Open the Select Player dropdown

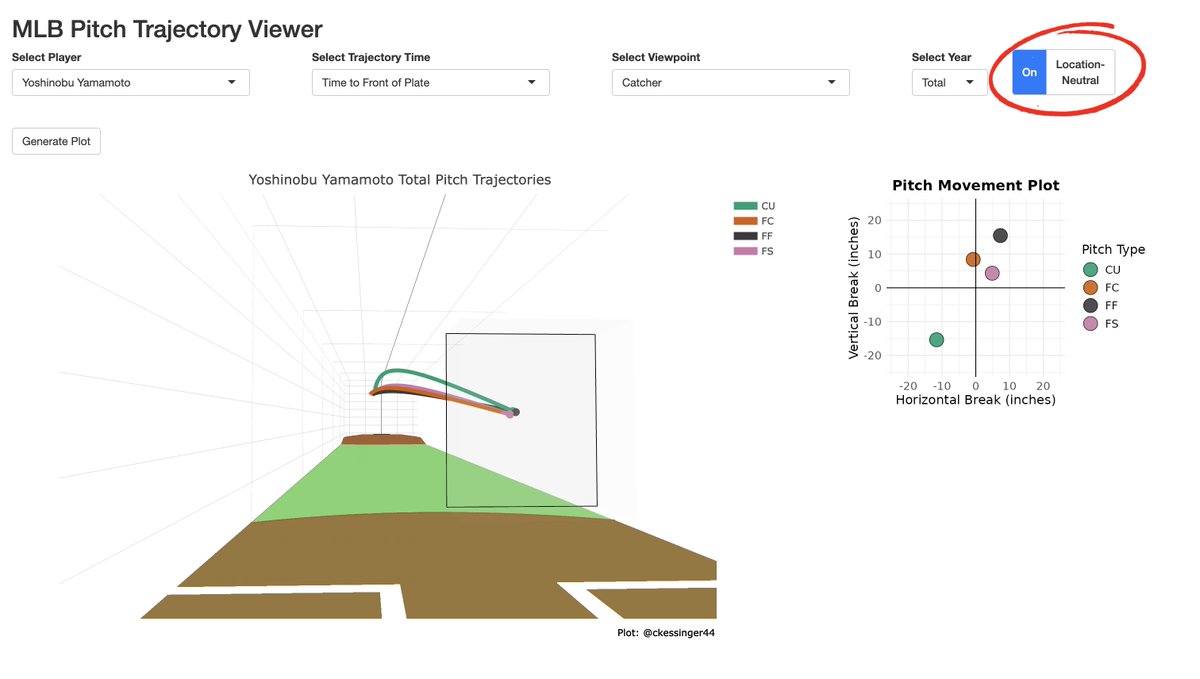(x=131, y=82)
